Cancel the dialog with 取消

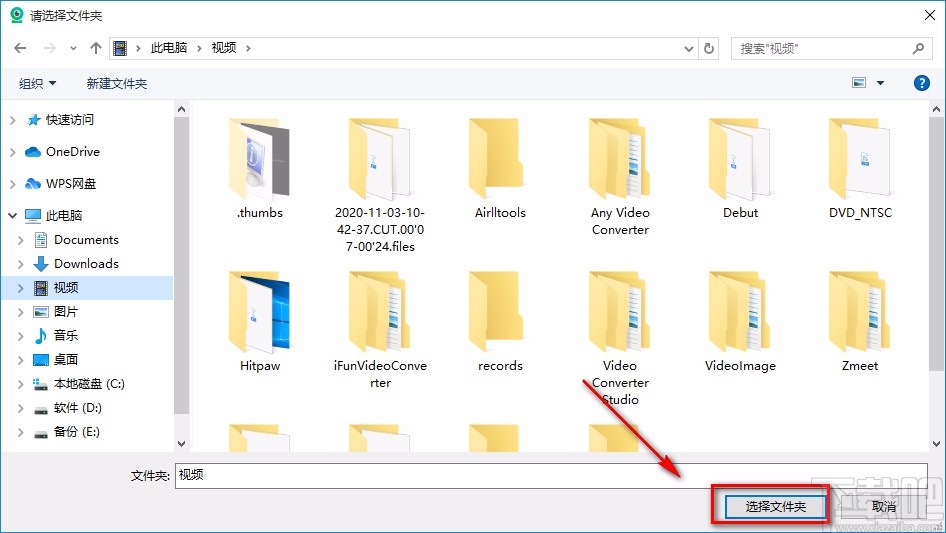(884, 506)
